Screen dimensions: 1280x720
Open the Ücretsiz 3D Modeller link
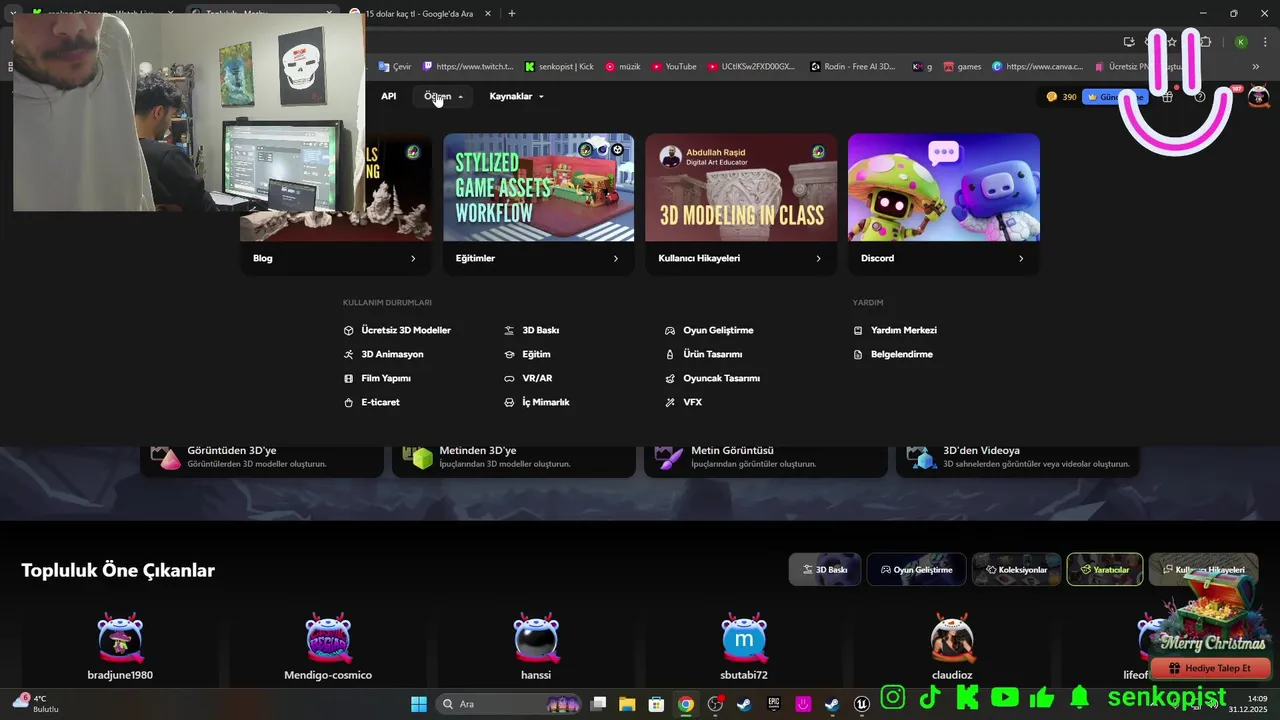point(397,330)
